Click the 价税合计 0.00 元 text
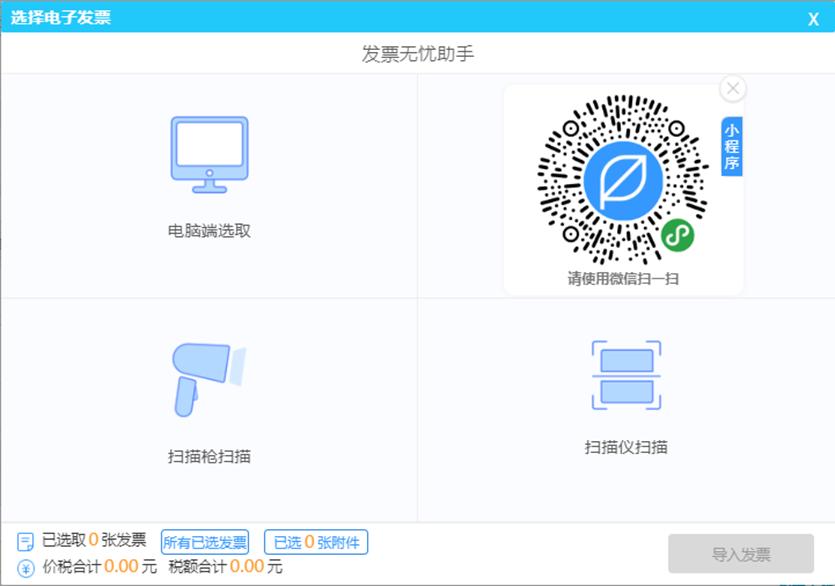The width and height of the screenshot is (835, 586). point(100,566)
